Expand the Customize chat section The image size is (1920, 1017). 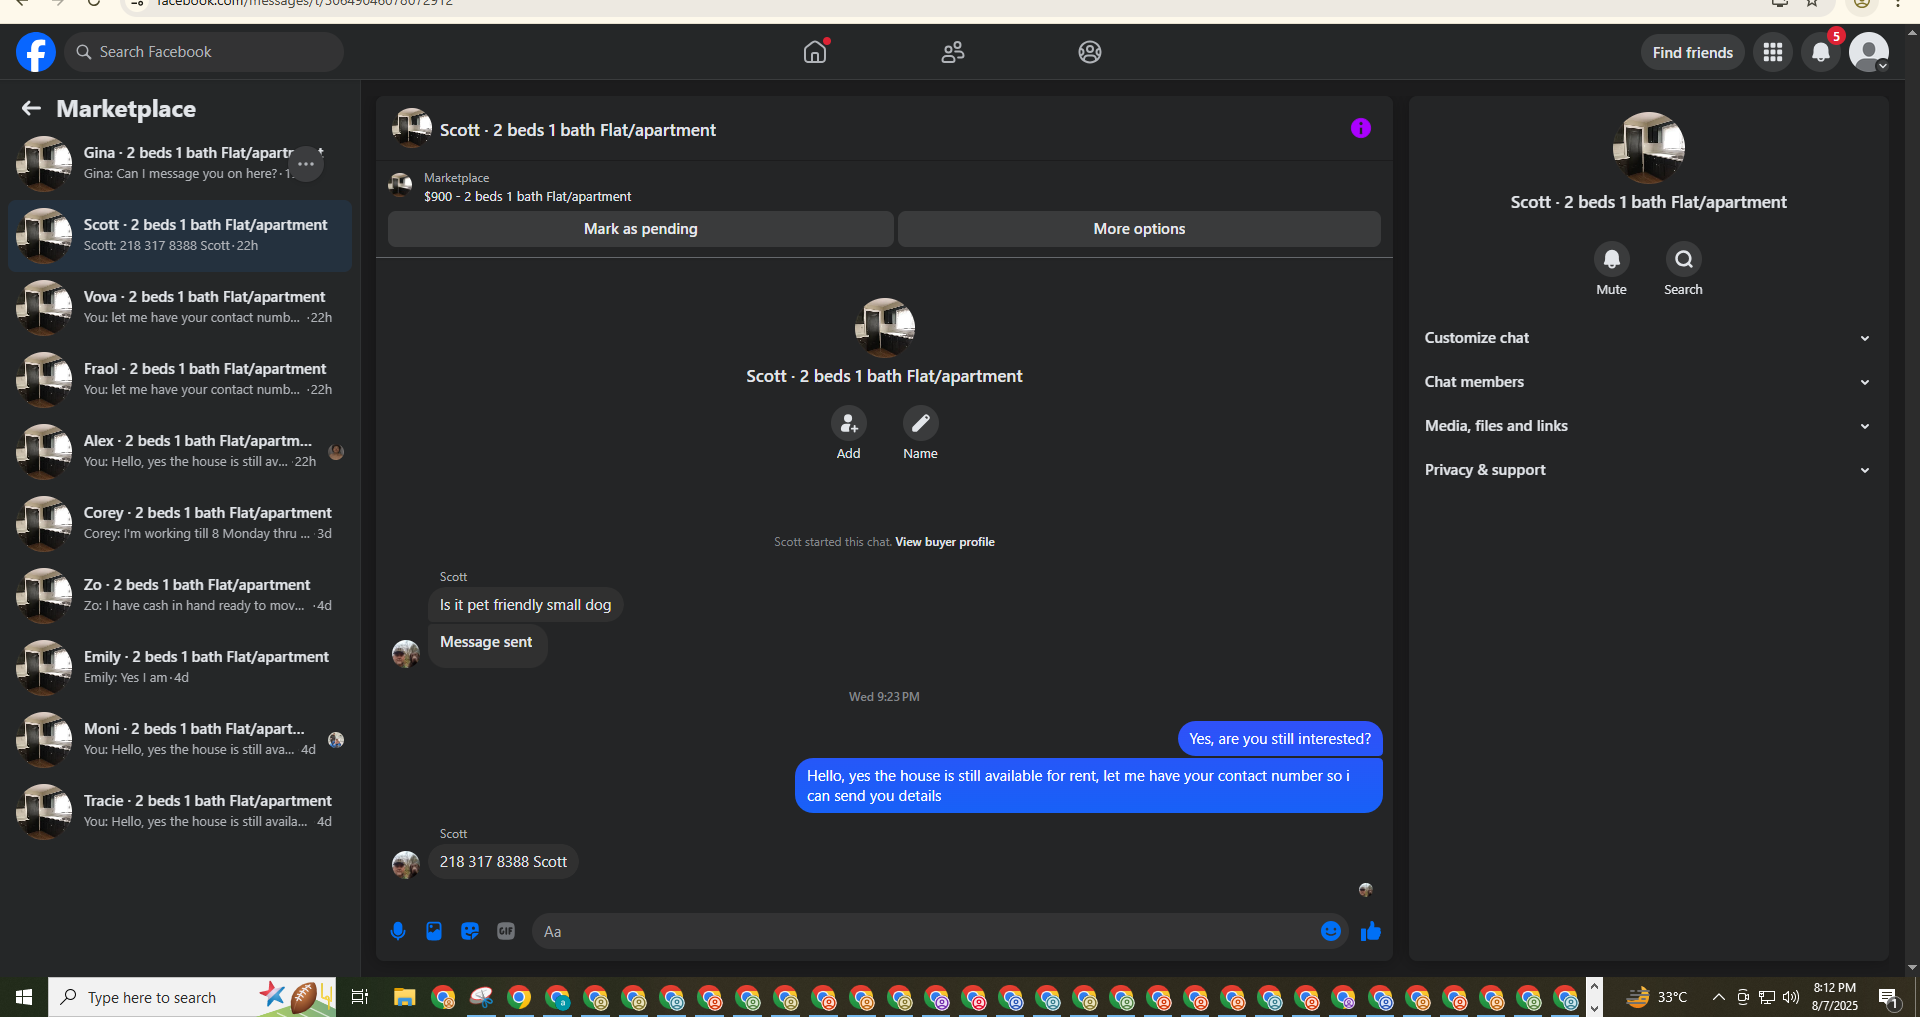click(1649, 338)
